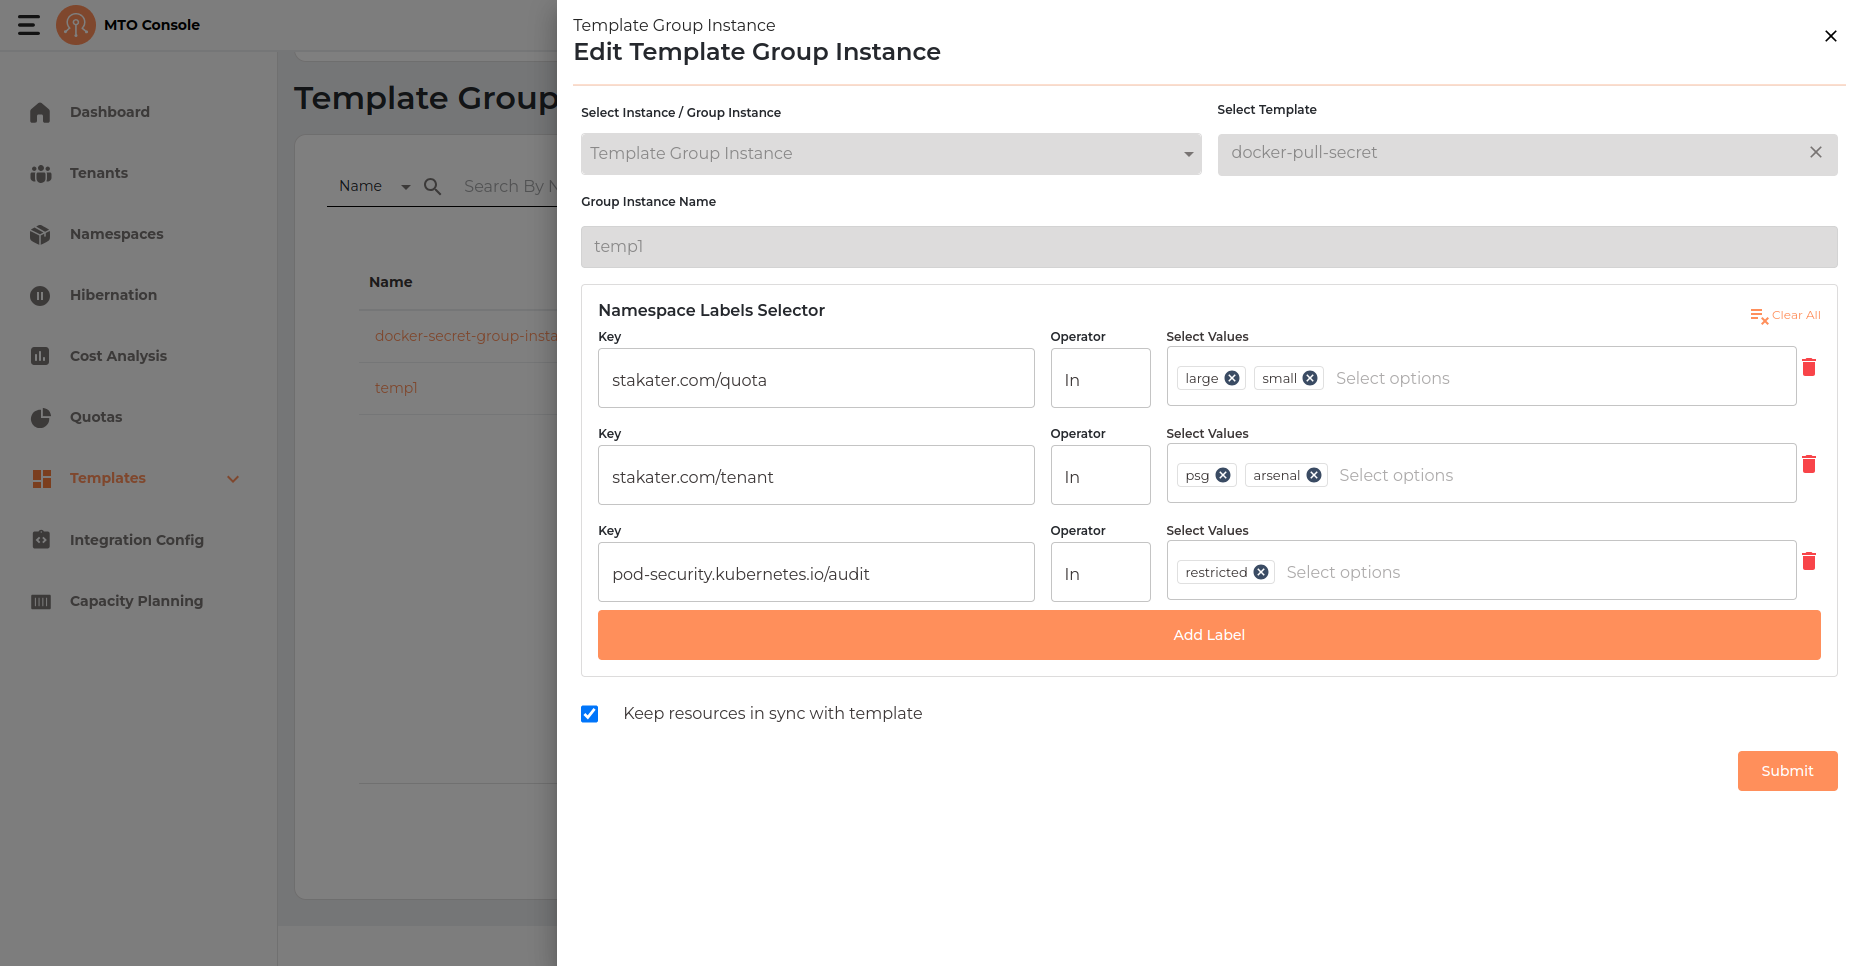Image resolution: width=1862 pixels, height=966 pixels.
Task: Go to Tenants in the sidebar
Action: [98, 173]
